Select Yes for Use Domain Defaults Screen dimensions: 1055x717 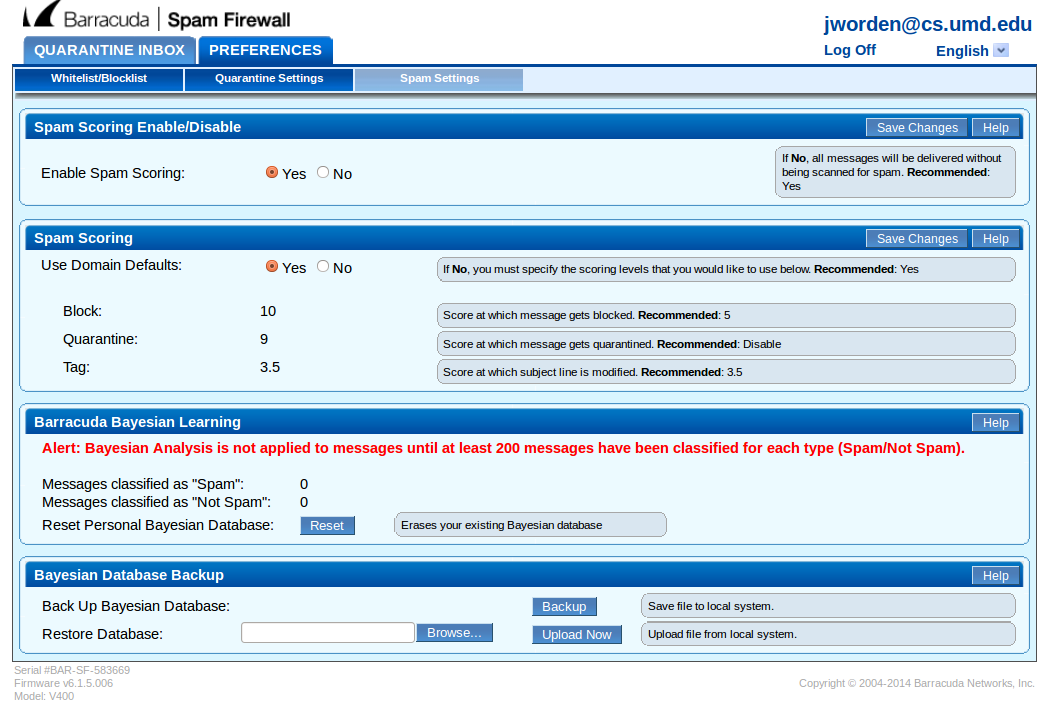272,266
